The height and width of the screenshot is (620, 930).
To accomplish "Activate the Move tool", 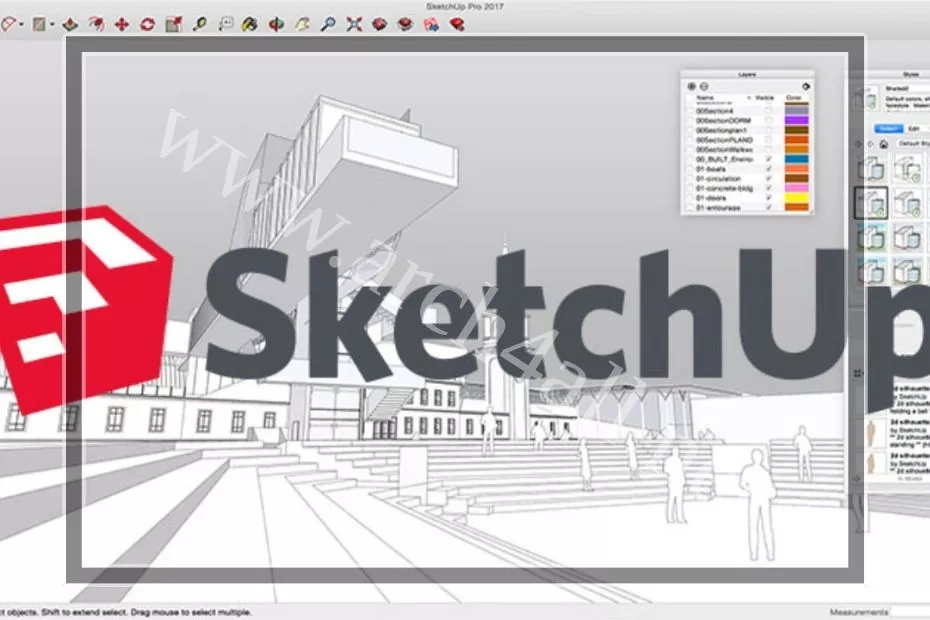I will pyautogui.click(x=120, y=22).
